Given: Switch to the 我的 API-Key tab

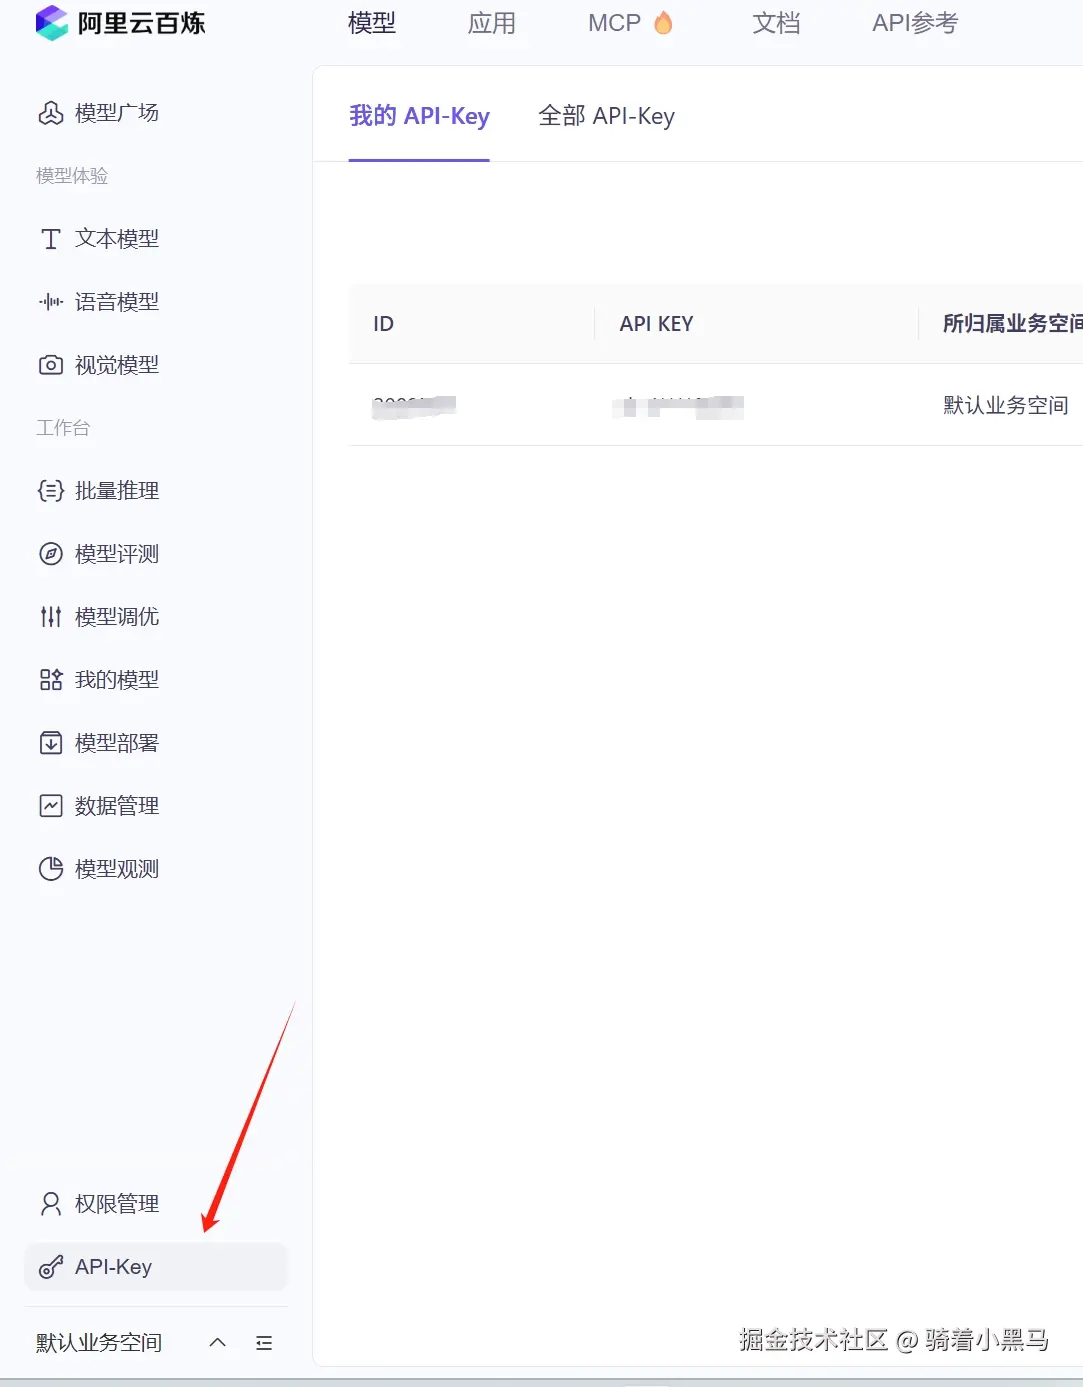Looking at the screenshot, I should (419, 116).
